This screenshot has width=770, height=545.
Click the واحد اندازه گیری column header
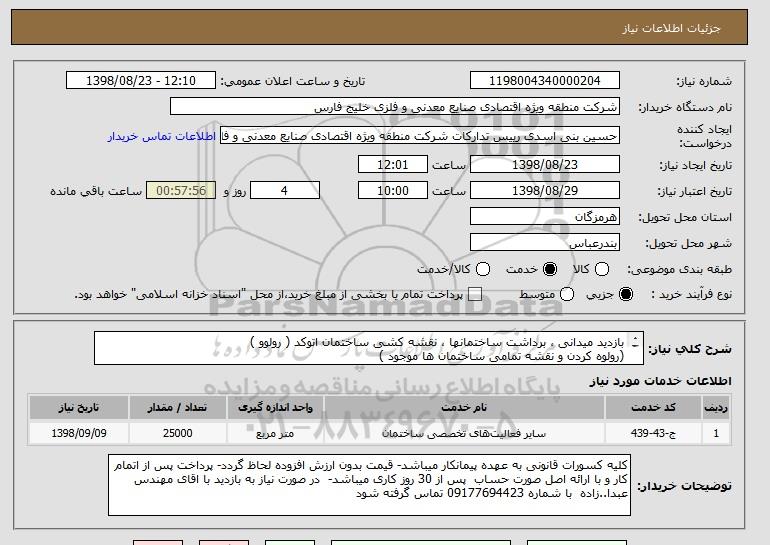click(275, 408)
